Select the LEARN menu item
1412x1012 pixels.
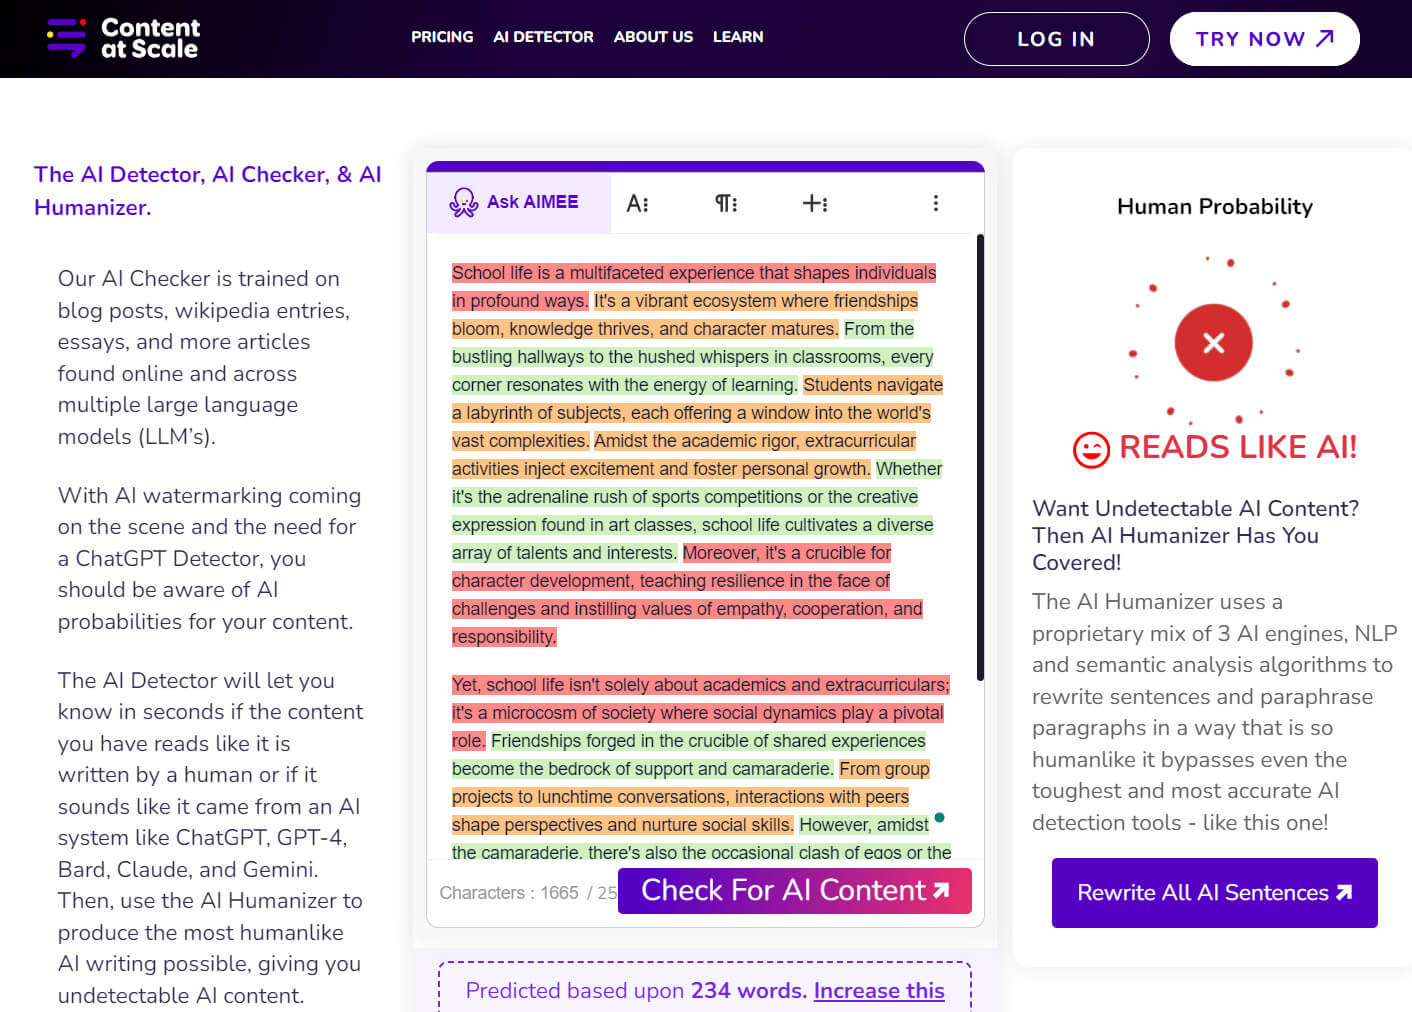tap(738, 37)
